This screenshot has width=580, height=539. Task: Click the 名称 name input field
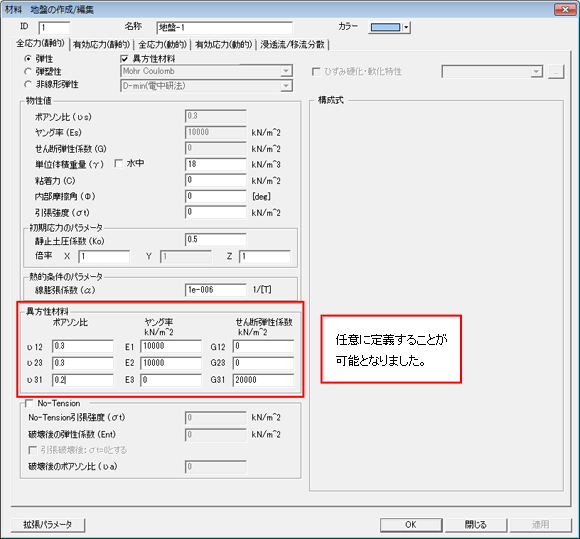pos(225,27)
